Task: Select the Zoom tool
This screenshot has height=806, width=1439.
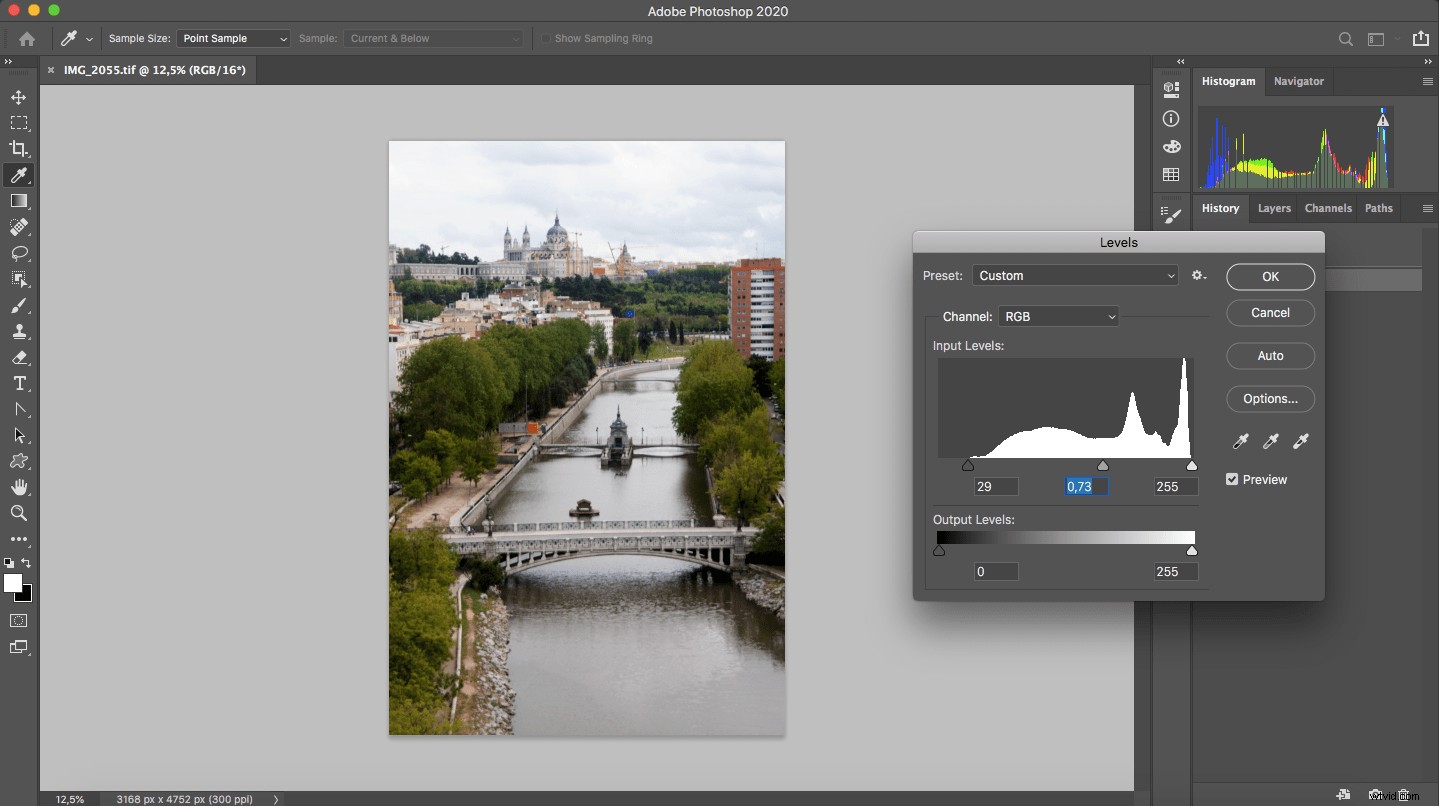Action: point(18,514)
